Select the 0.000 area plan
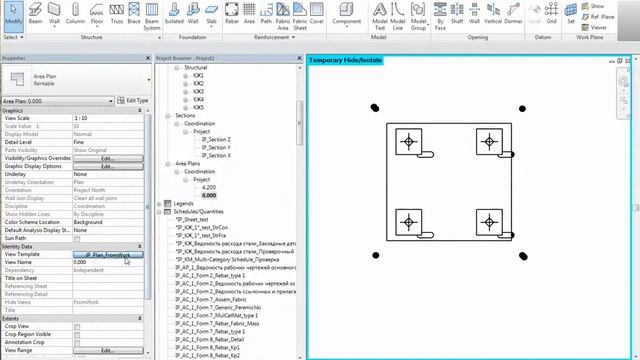 coord(209,196)
